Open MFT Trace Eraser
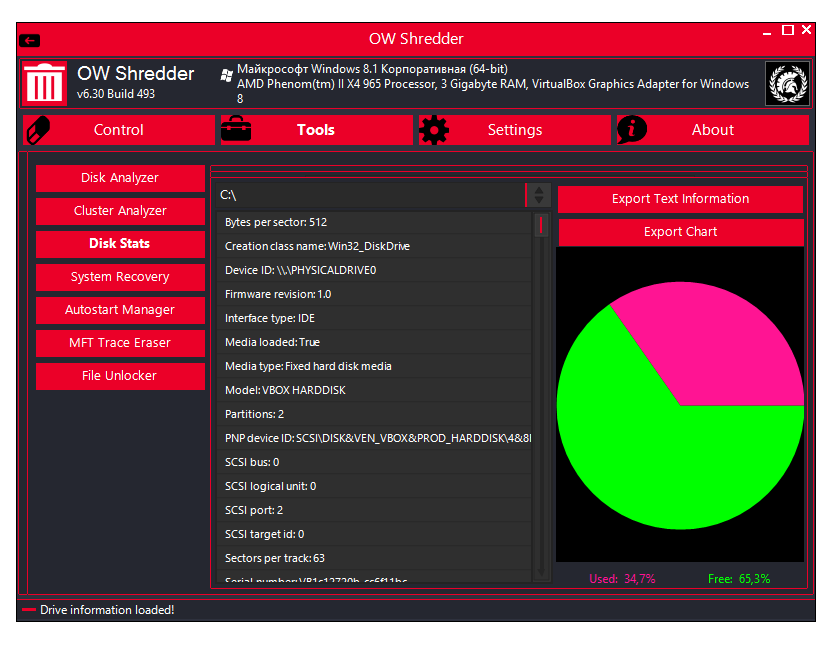The width and height of the screenshot is (835, 659). (x=120, y=343)
